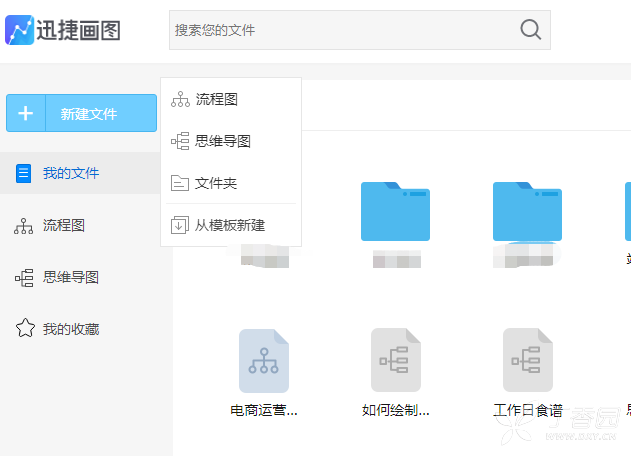Click the 迅捷画图 logo icon
631x456 pixels.
pos(19,30)
